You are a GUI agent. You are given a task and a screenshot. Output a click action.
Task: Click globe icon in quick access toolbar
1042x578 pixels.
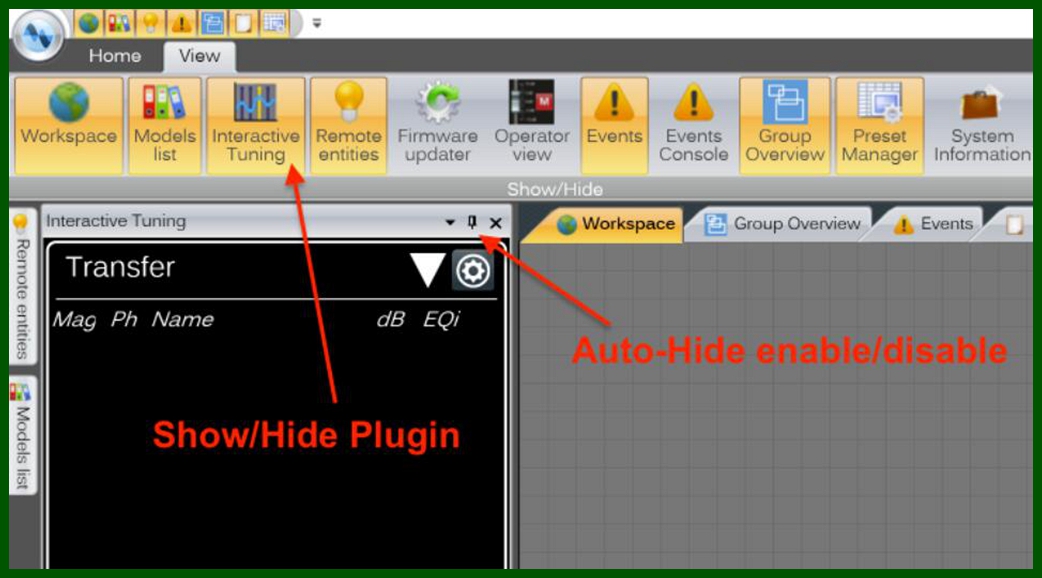(88, 23)
